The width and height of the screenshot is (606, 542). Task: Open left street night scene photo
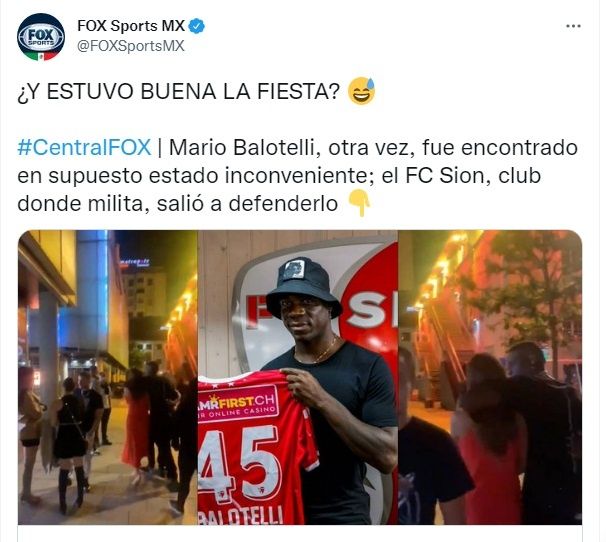(107, 377)
